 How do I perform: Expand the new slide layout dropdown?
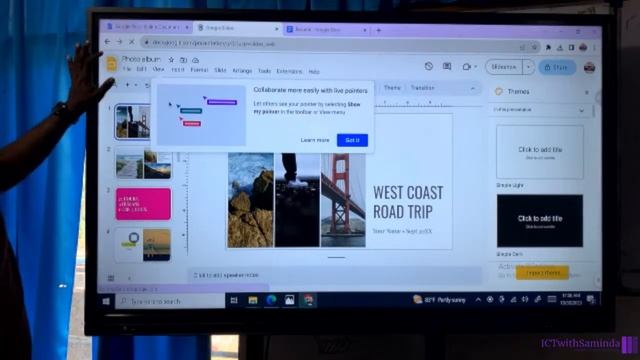pyautogui.click(x=136, y=85)
